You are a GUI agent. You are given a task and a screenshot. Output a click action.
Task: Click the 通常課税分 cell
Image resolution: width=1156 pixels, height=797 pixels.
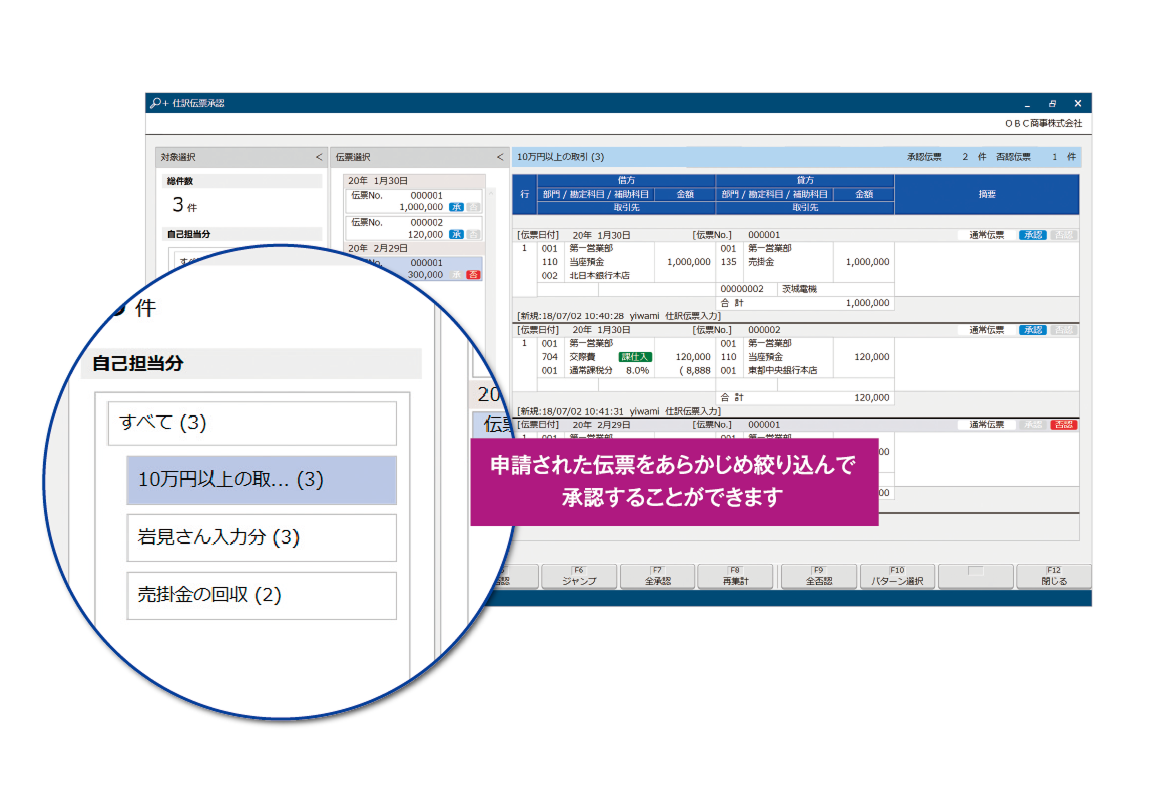coord(591,371)
